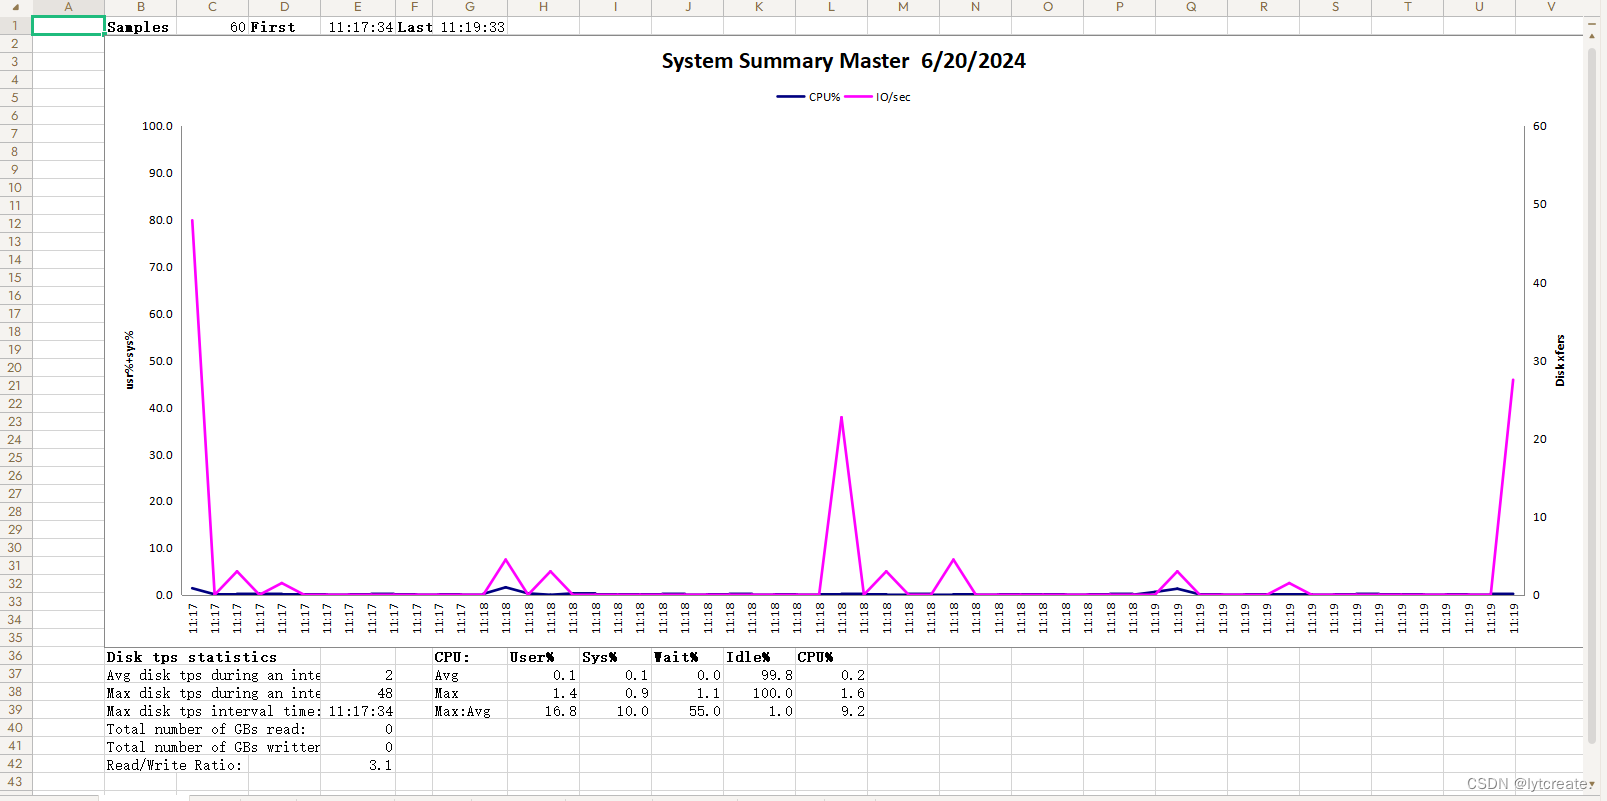Click the 'Idle%' header cell
The image size is (1607, 801).
(759, 657)
